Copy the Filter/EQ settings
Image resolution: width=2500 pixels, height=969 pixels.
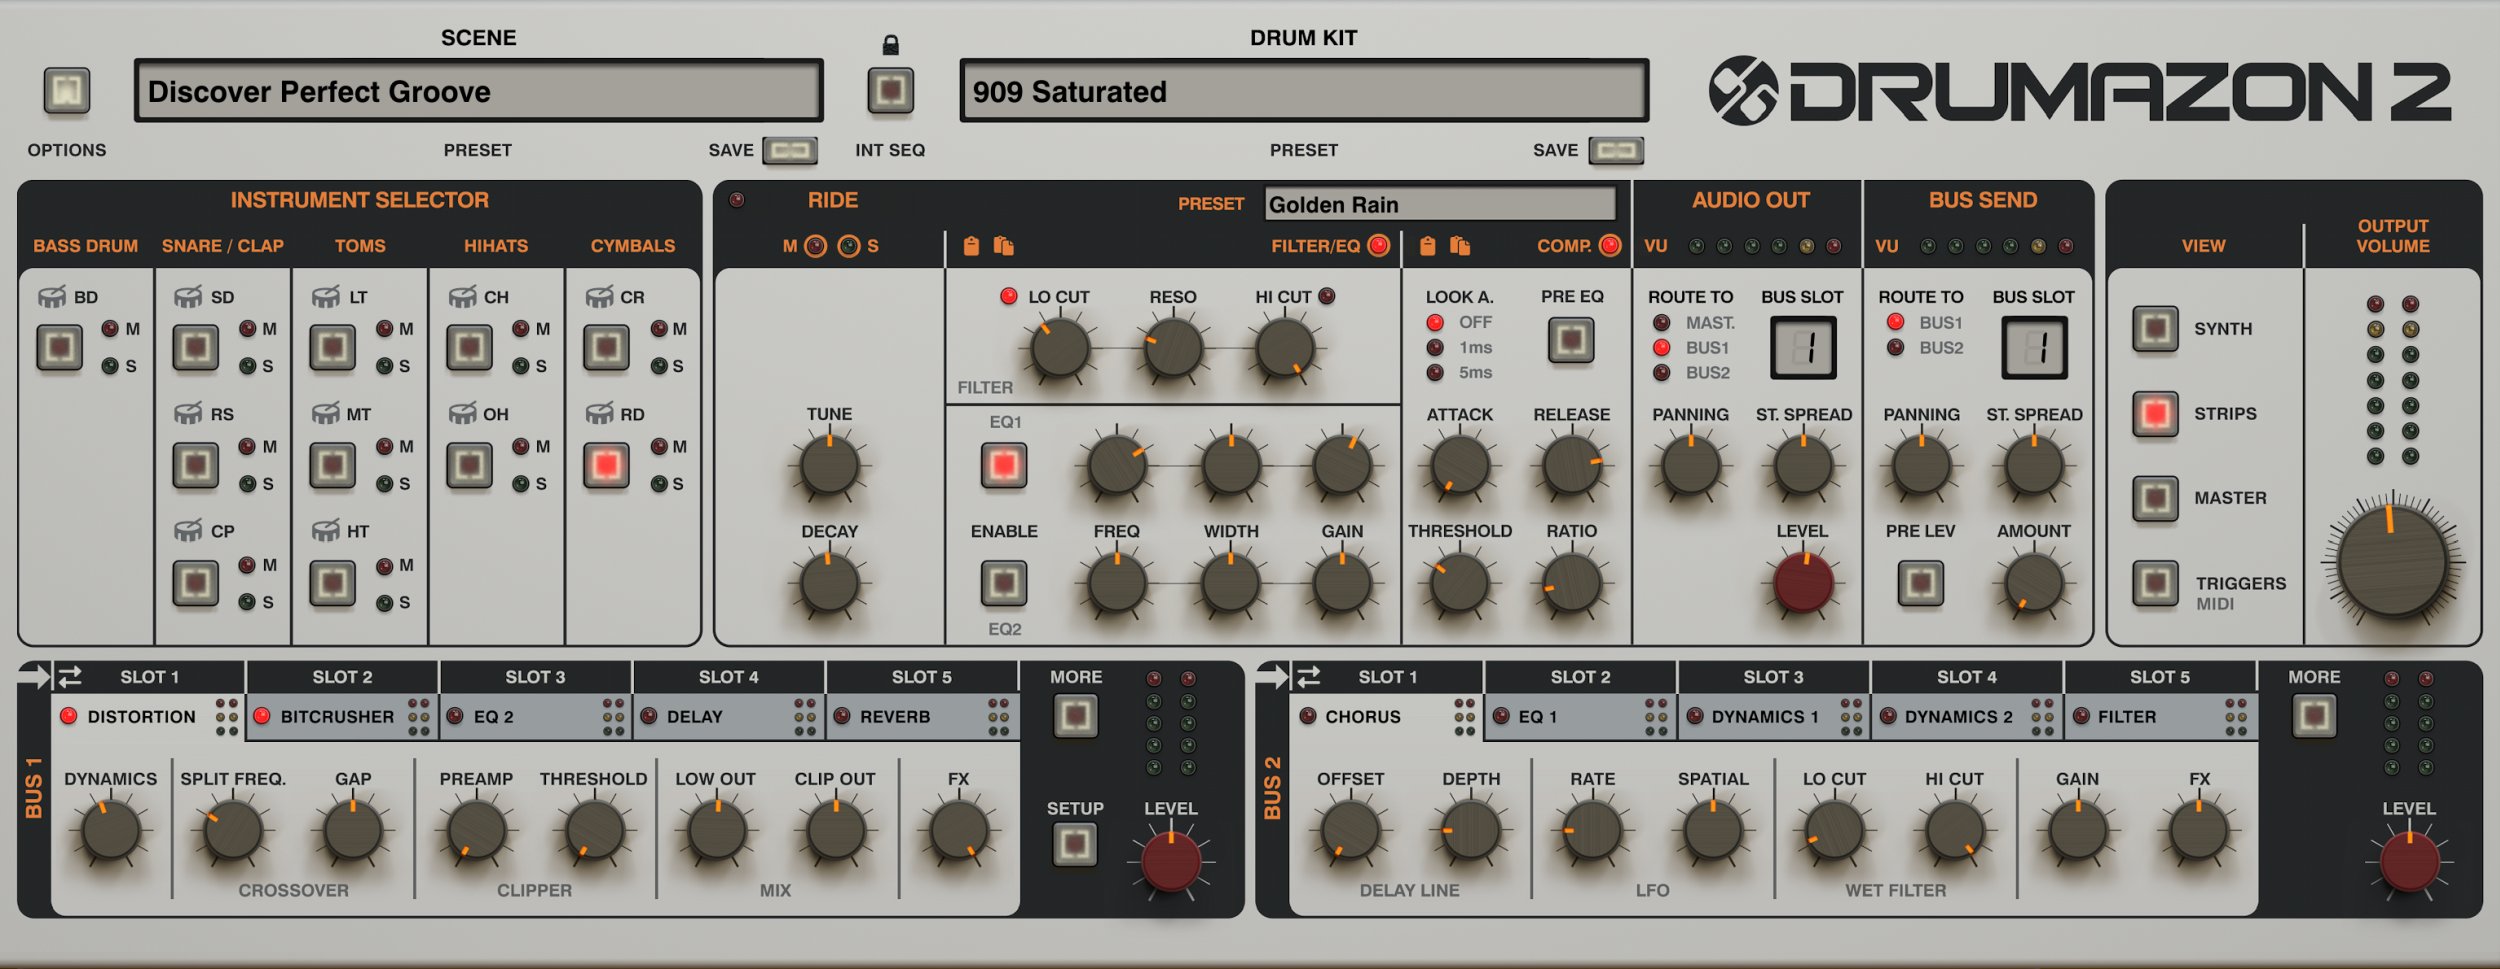click(971, 246)
